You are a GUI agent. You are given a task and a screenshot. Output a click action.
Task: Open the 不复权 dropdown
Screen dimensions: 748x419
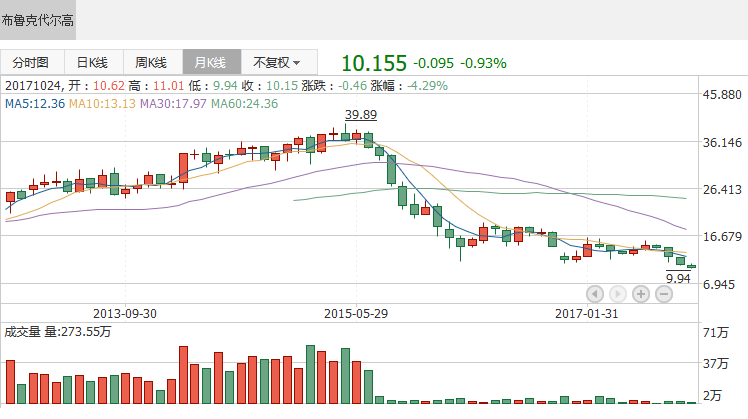[279, 63]
